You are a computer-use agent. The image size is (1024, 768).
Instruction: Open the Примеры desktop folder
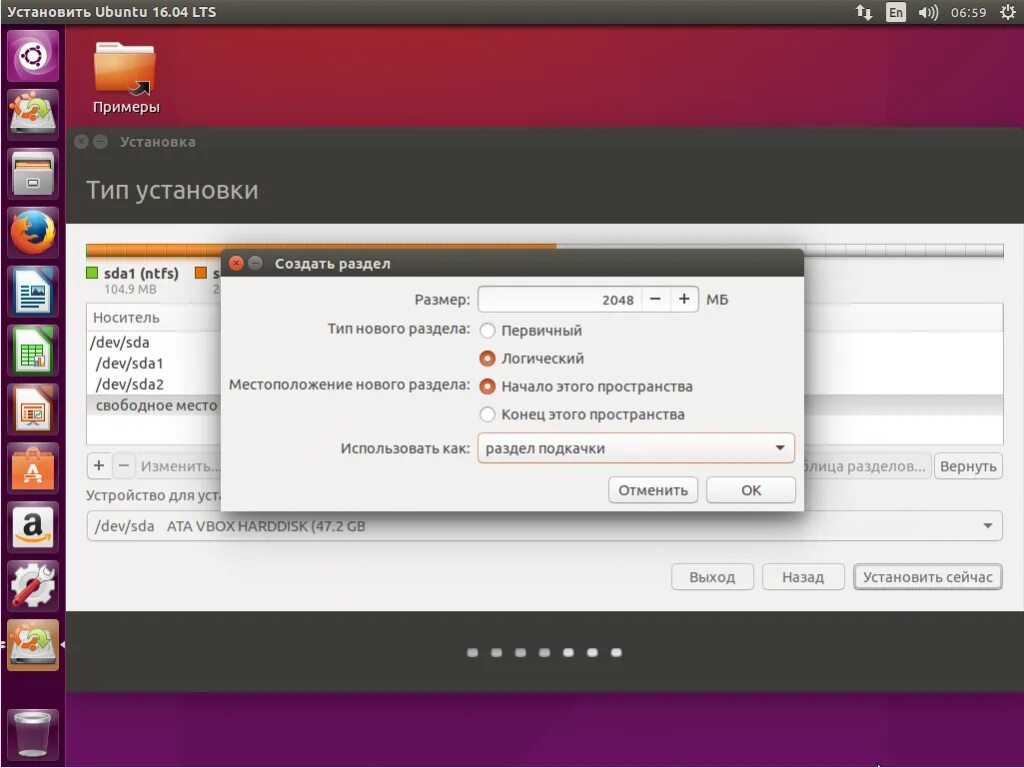click(125, 78)
